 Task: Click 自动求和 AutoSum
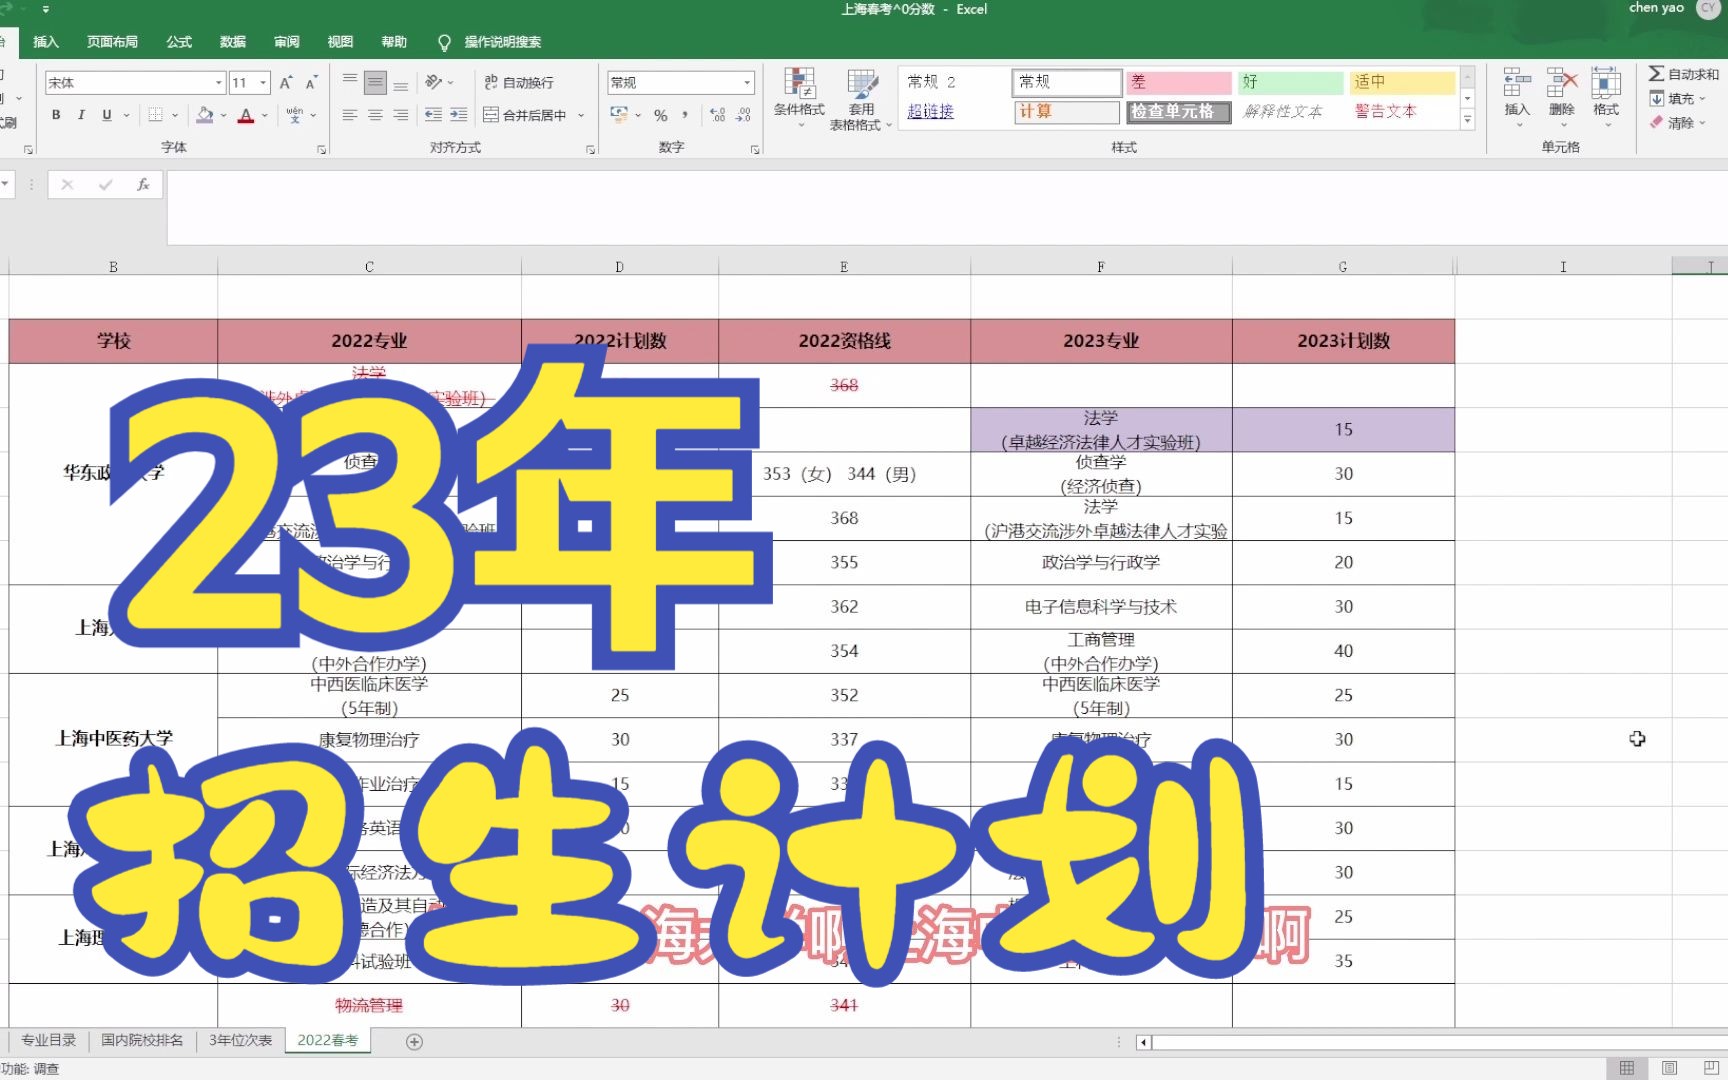[x=1684, y=74]
